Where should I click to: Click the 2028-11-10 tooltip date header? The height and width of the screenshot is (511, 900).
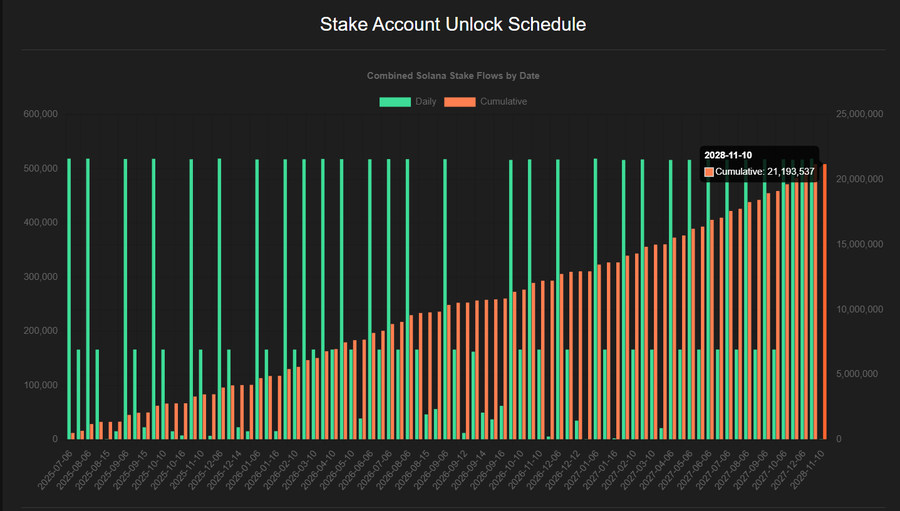point(728,156)
